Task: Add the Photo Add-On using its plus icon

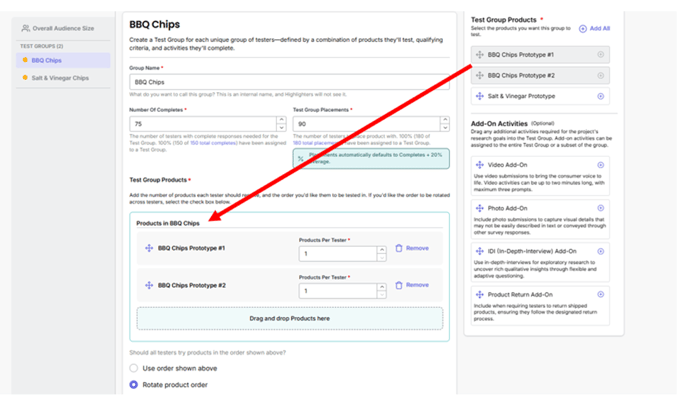Action: pyautogui.click(x=600, y=208)
